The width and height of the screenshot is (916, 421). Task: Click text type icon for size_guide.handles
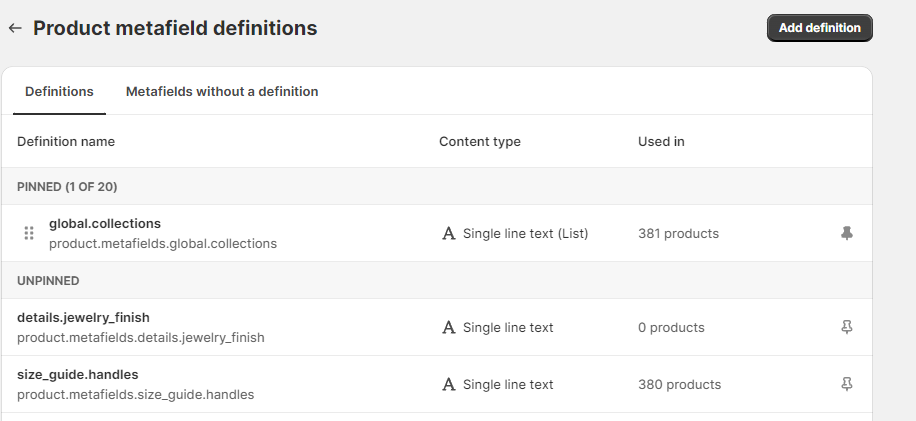pyautogui.click(x=449, y=385)
